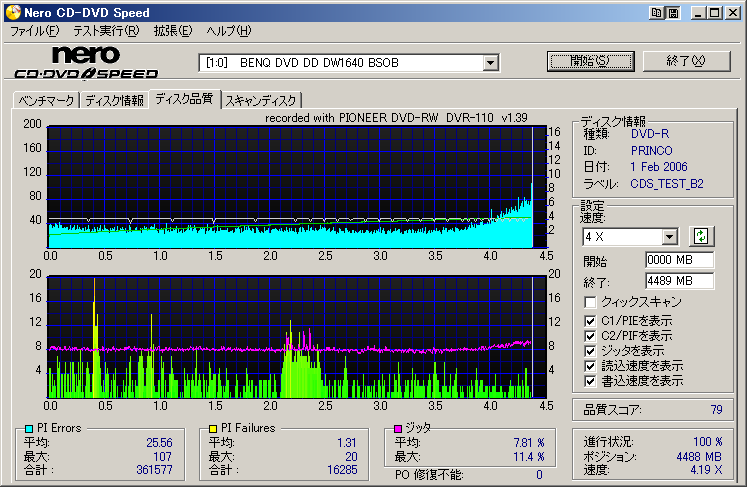
Task: Click the magenta jitter legend swatch
Action: 398,428
